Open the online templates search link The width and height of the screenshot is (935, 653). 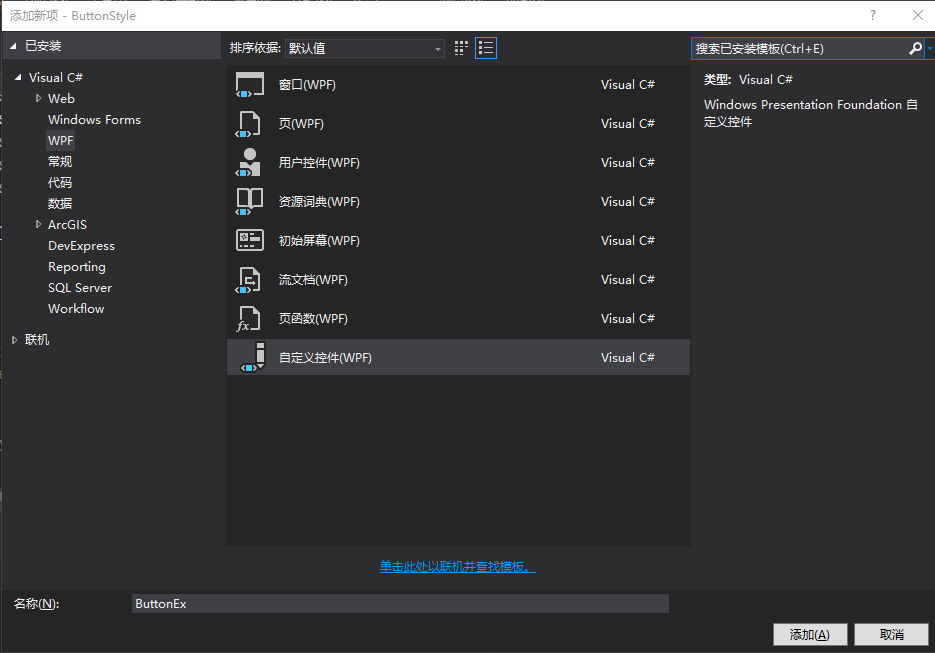(457, 566)
